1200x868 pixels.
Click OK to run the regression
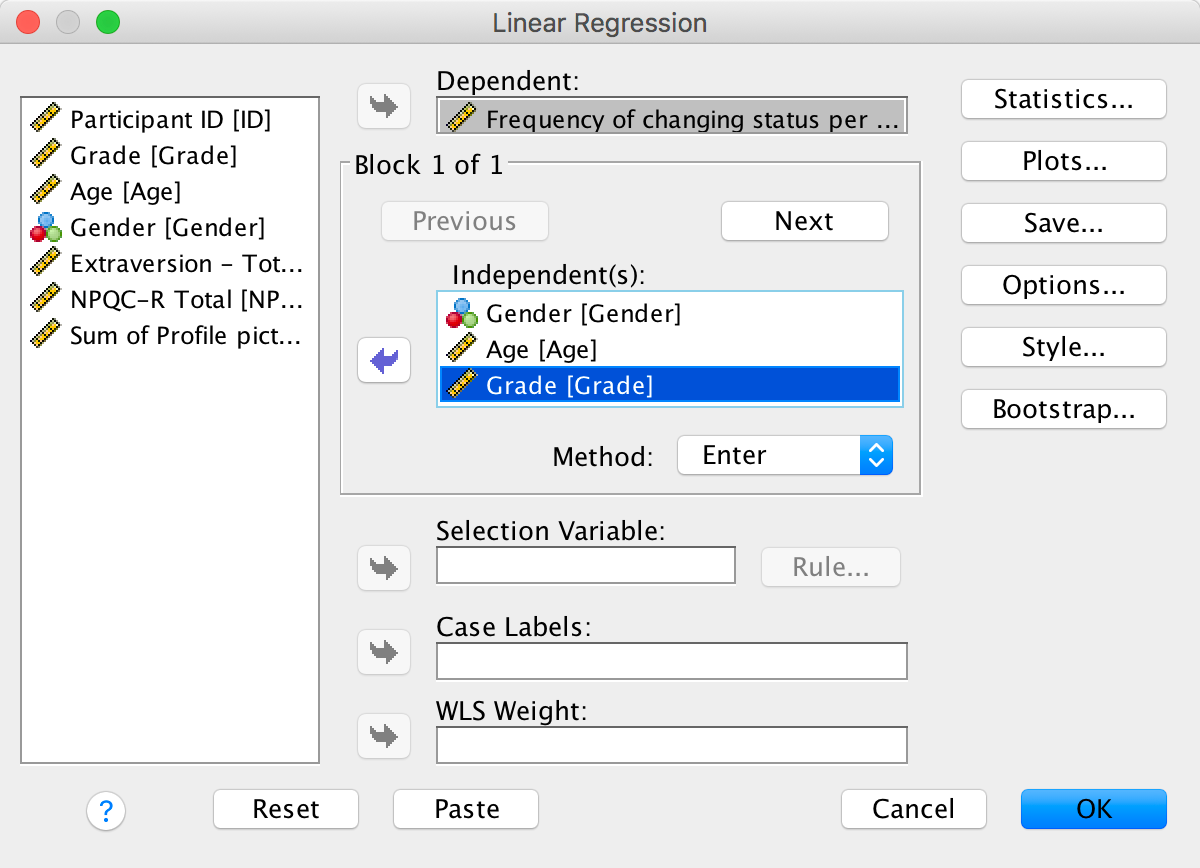pyautogui.click(x=1093, y=809)
